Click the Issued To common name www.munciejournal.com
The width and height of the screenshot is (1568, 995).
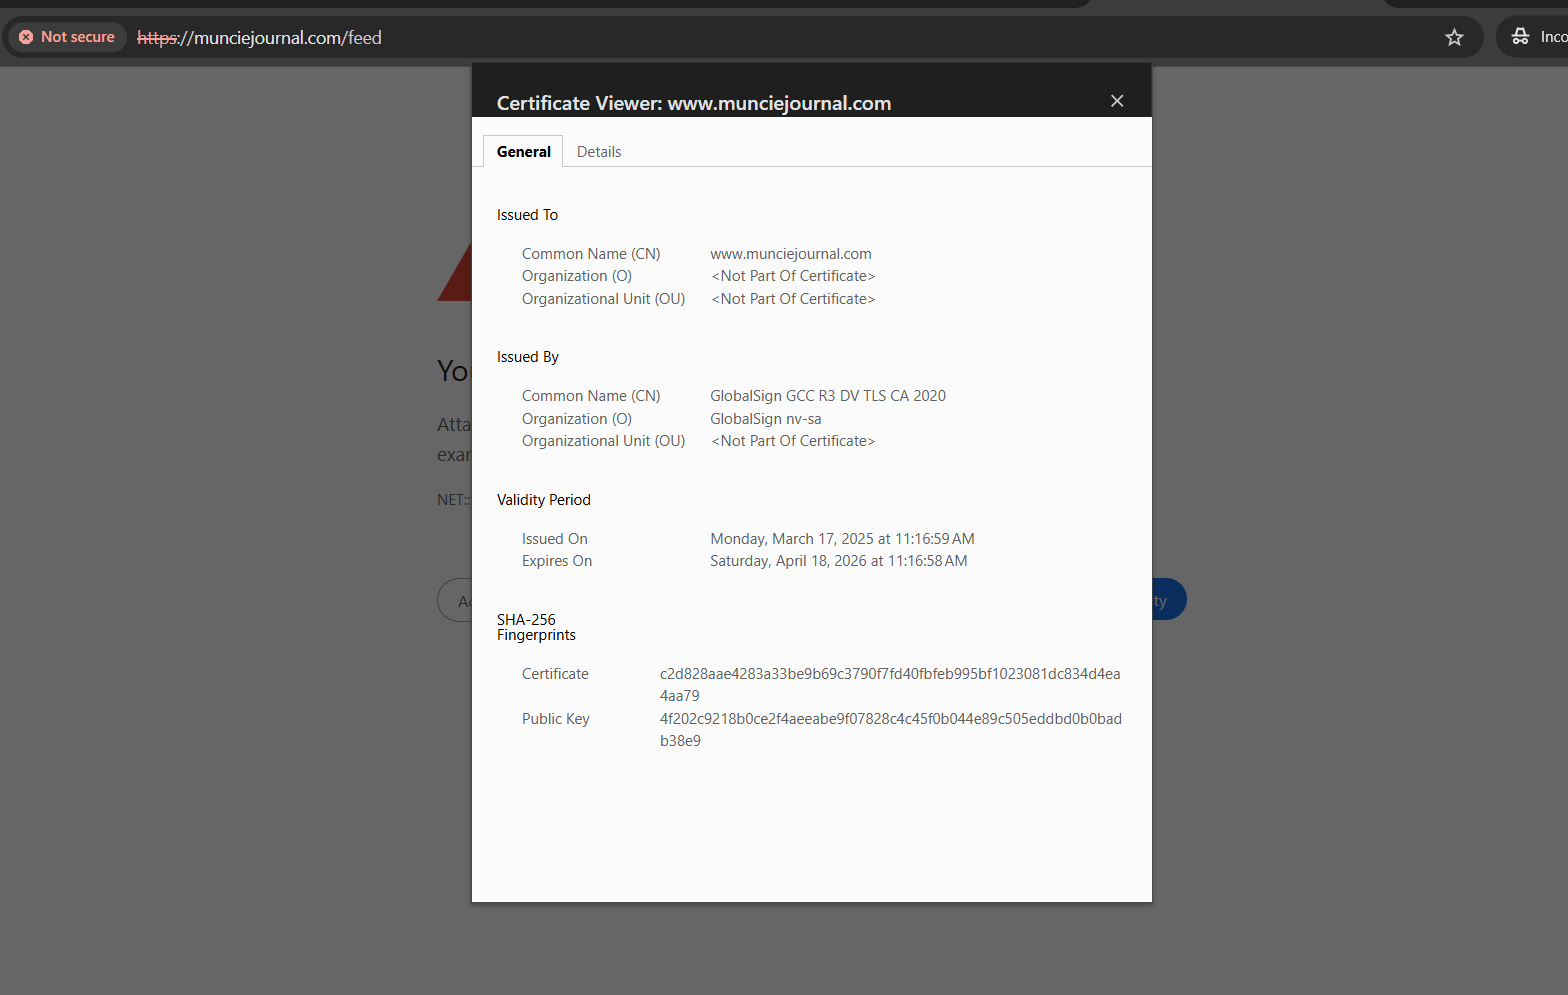[x=790, y=254]
